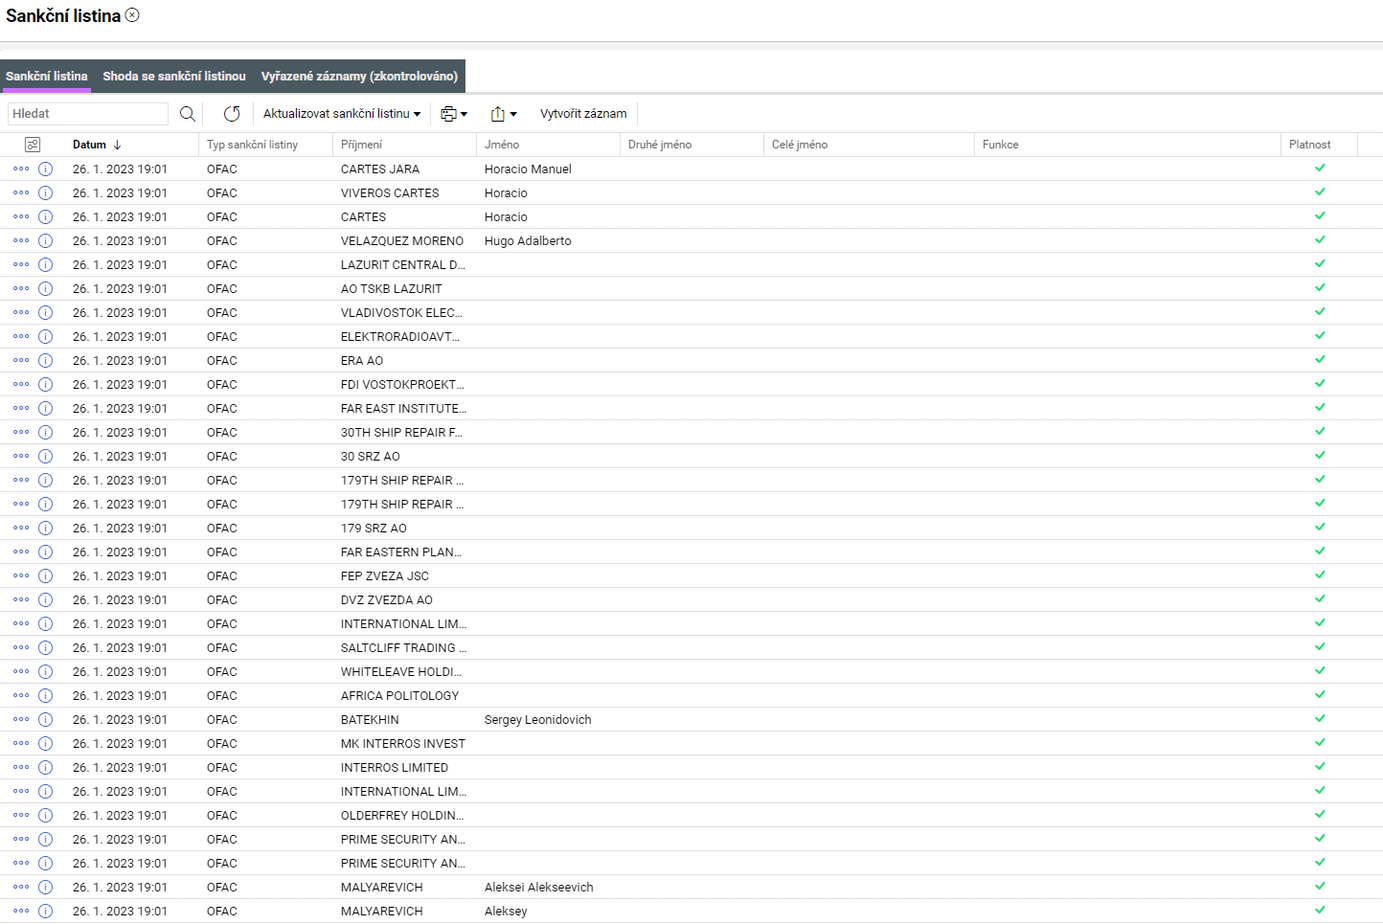Select the ELEKTRORADIOAVT… surname cell
This screenshot has height=924, width=1383.
tap(400, 337)
